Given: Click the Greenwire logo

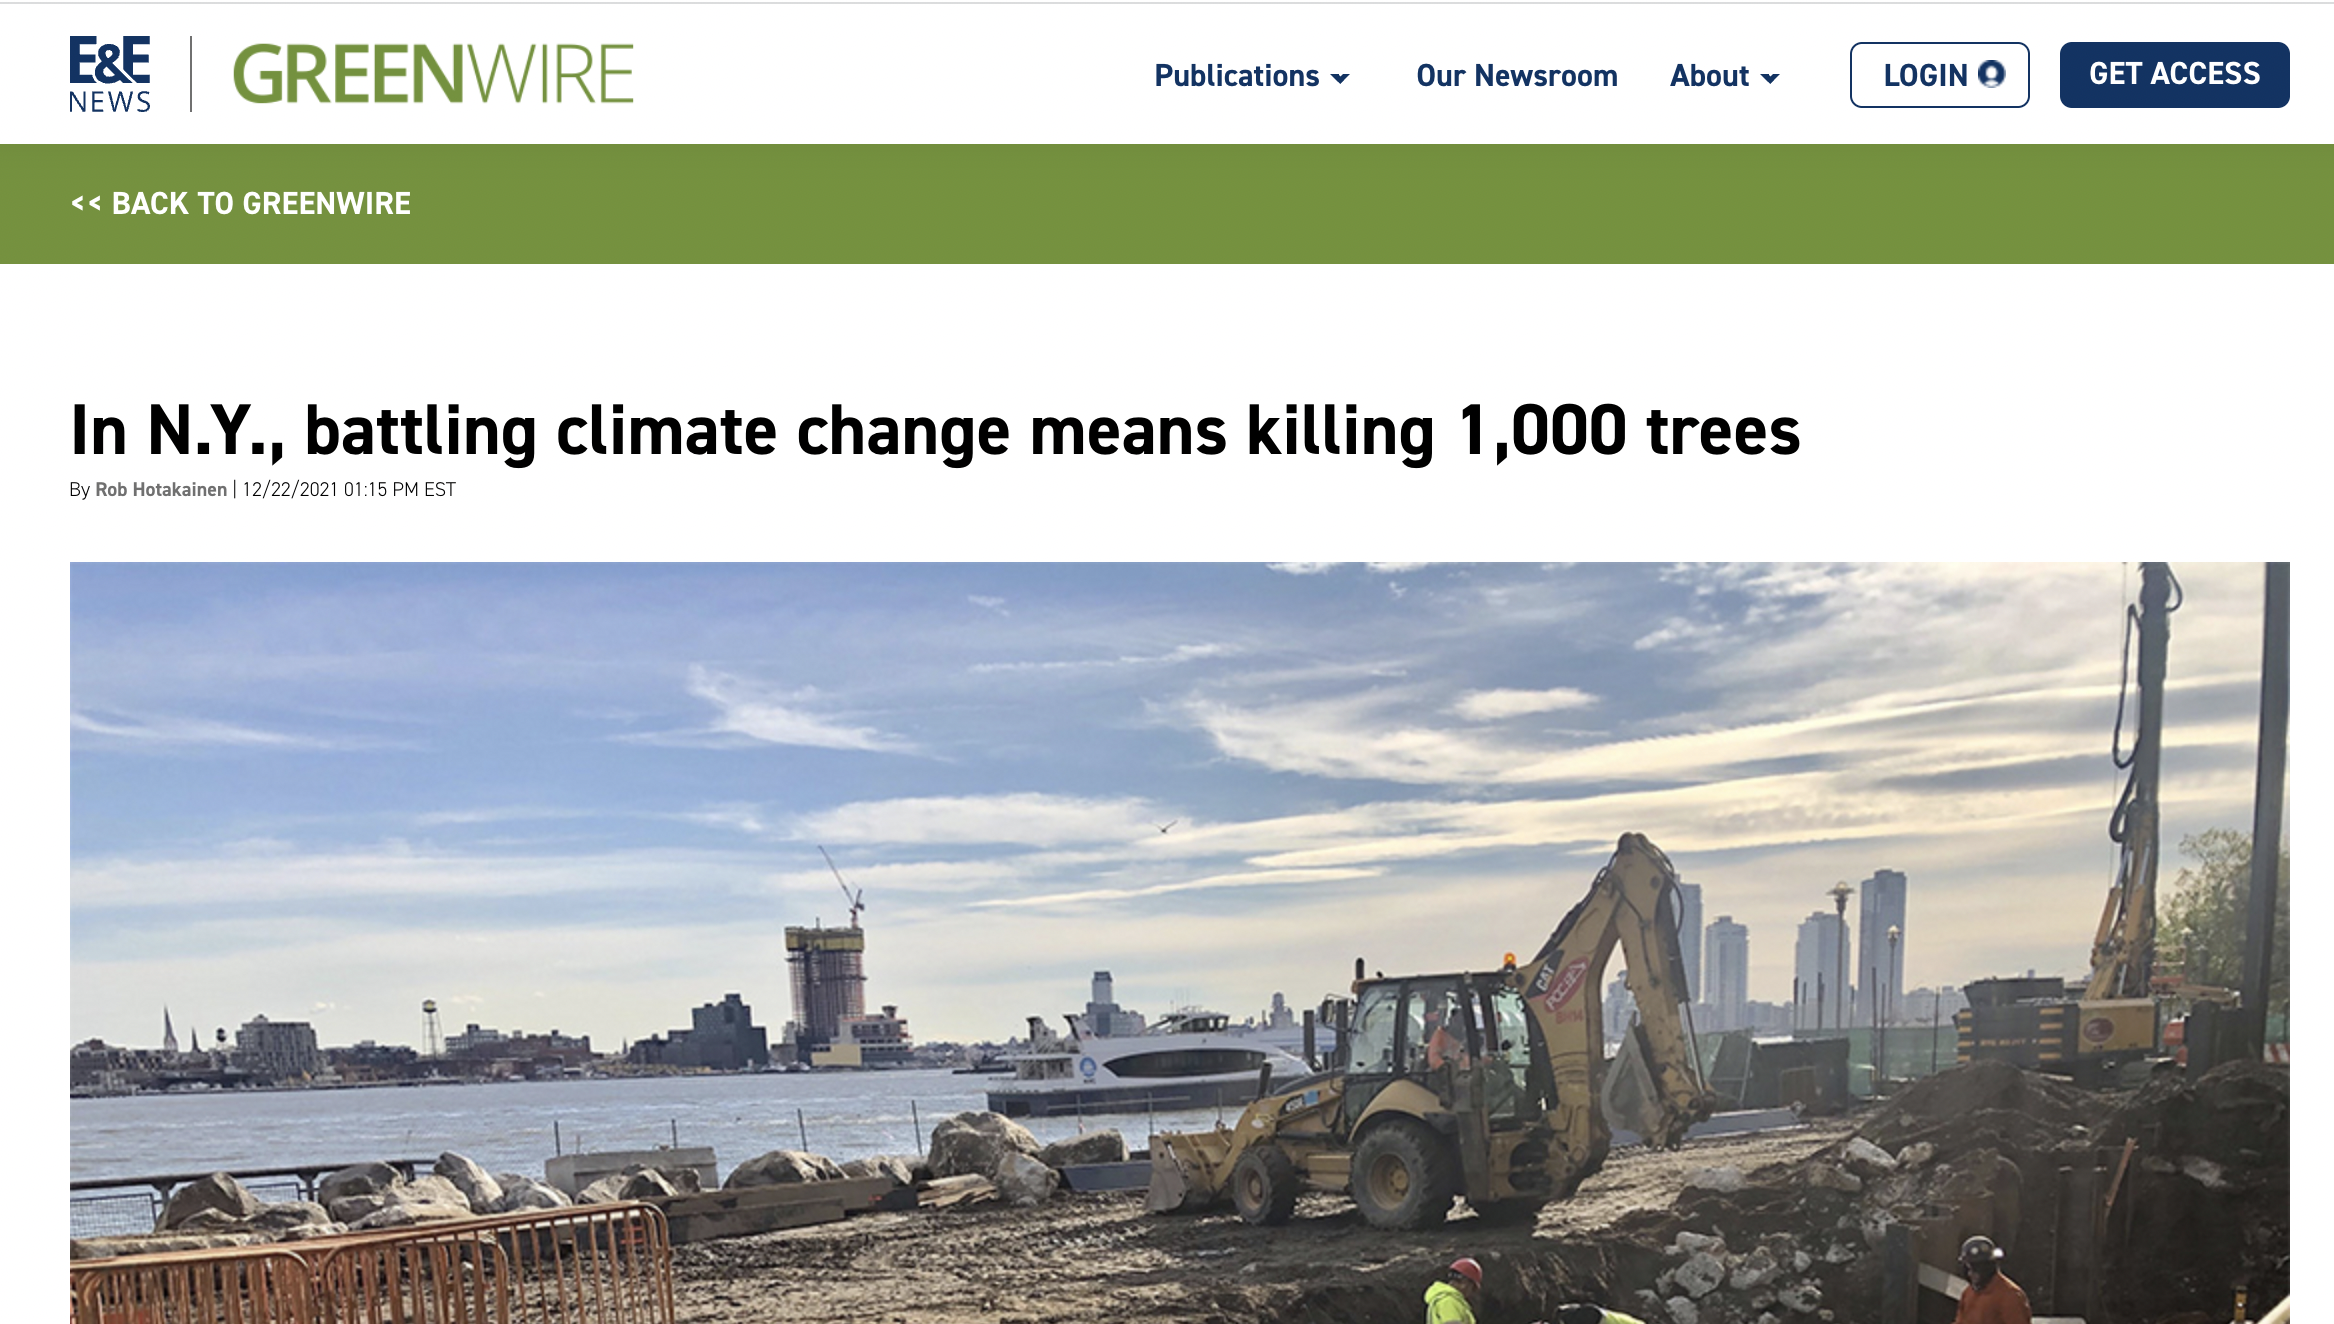Looking at the screenshot, I should (x=433, y=74).
